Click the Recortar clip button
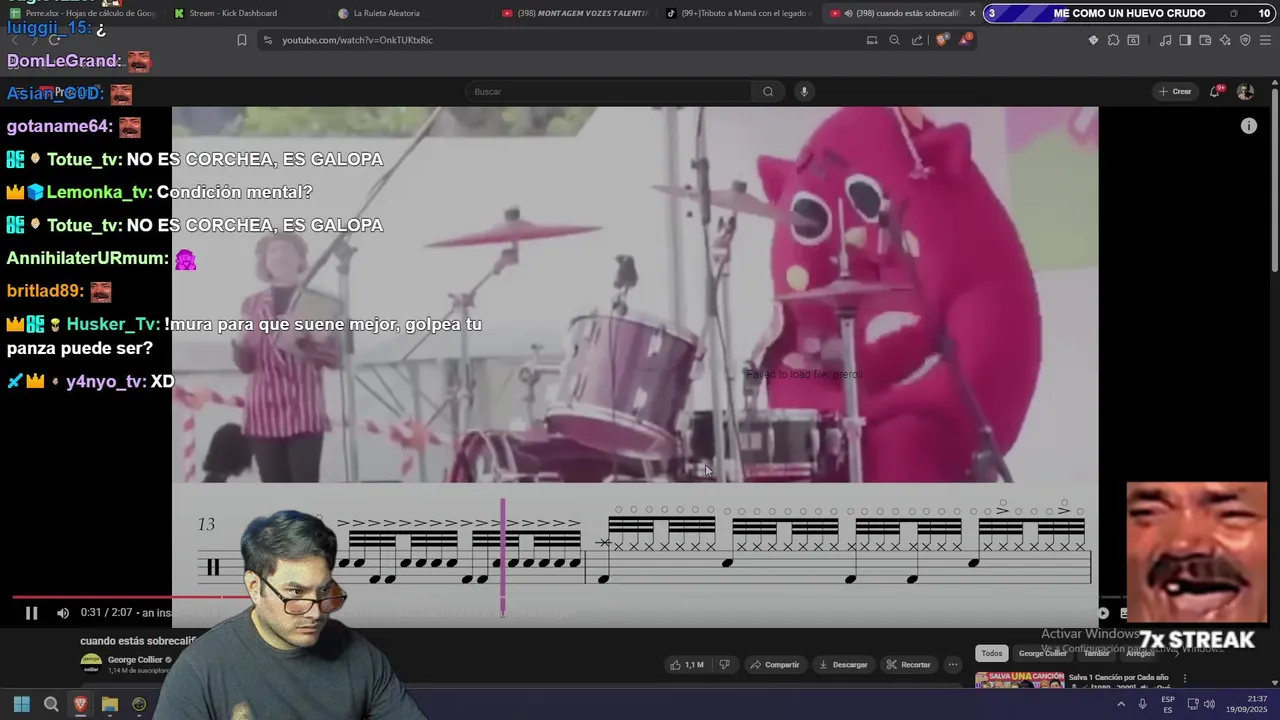This screenshot has height=720, width=1280. 908,665
